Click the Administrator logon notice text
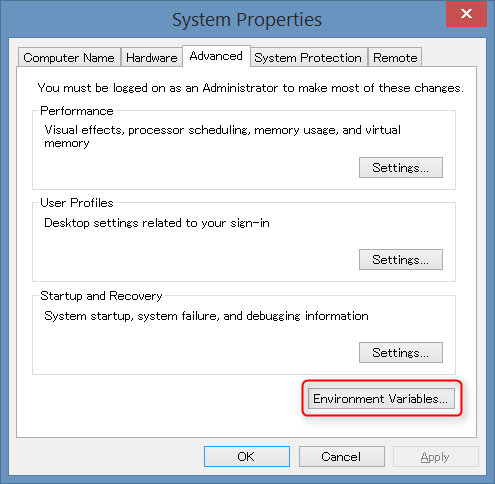This screenshot has width=495, height=484. [250, 88]
